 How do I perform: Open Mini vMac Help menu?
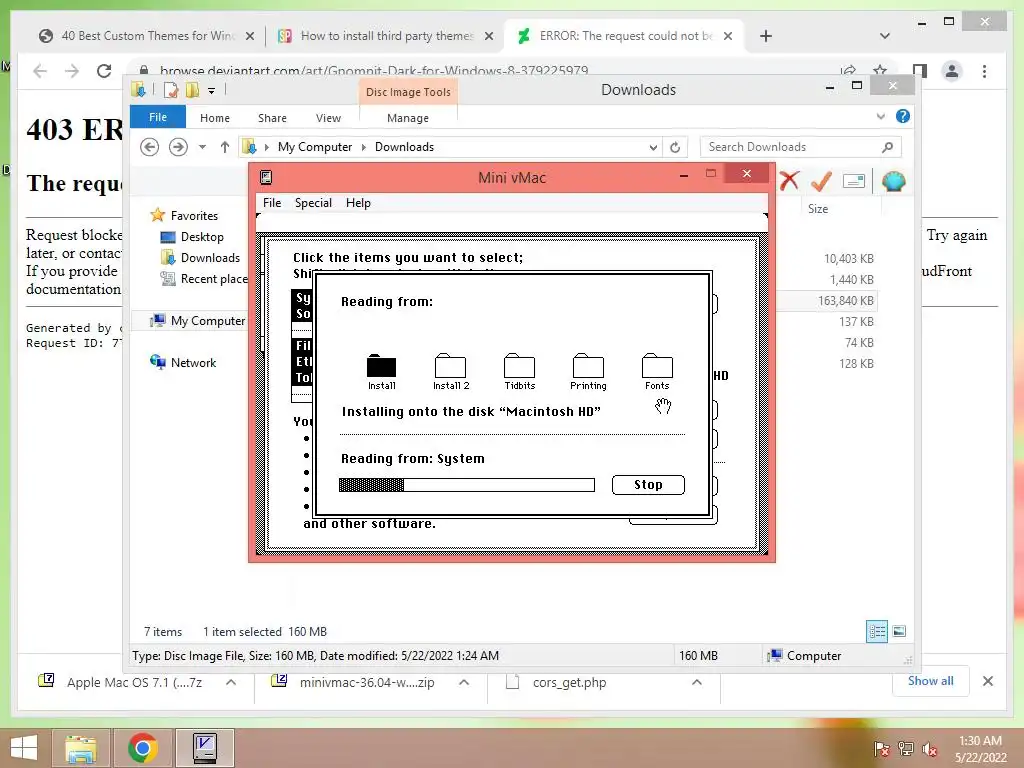[358, 202]
